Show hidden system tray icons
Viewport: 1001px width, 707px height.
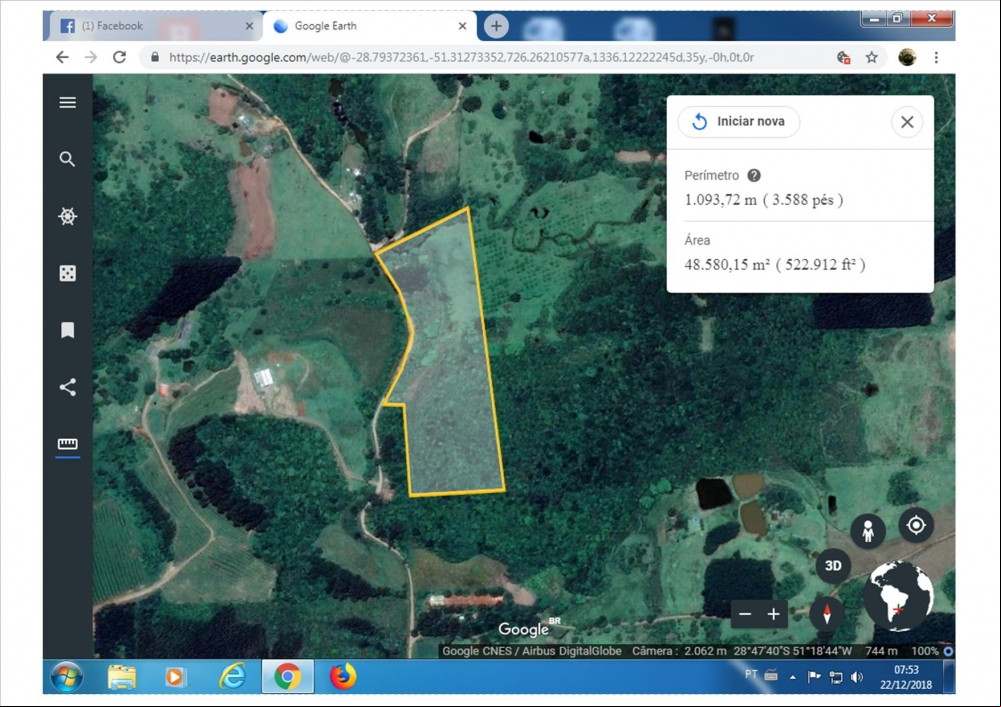coord(793,677)
